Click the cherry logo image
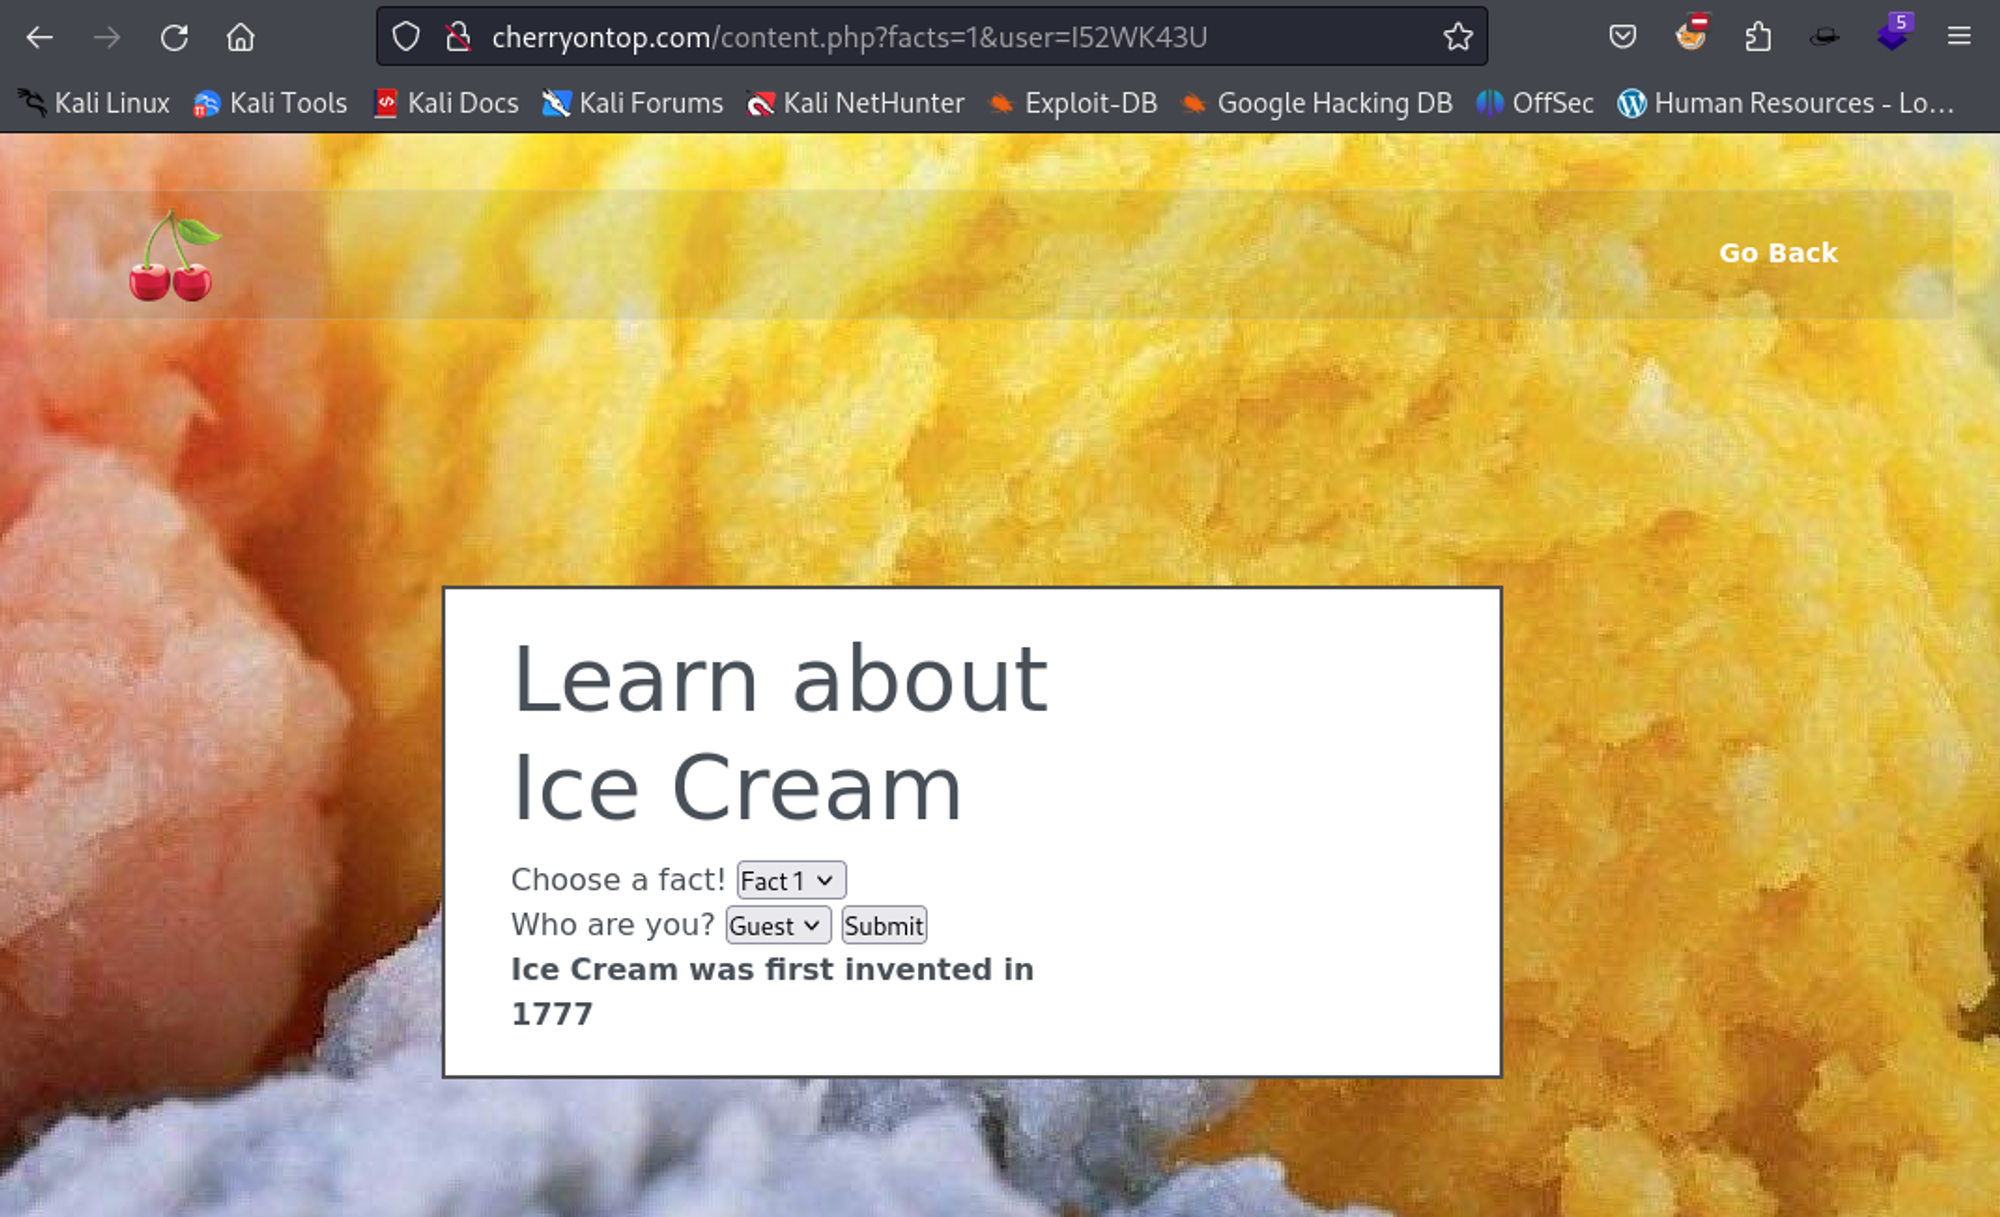 tap(173, 256)
